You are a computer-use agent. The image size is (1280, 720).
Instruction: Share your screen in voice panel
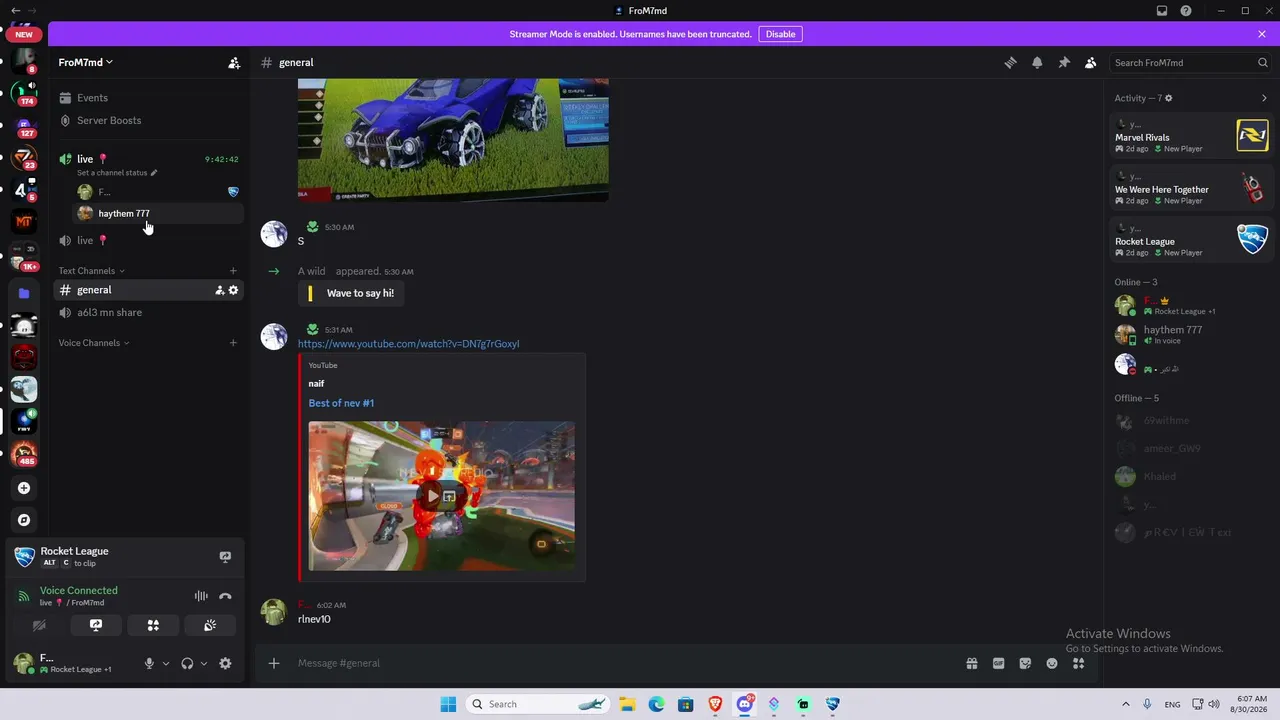click(96, 625)
